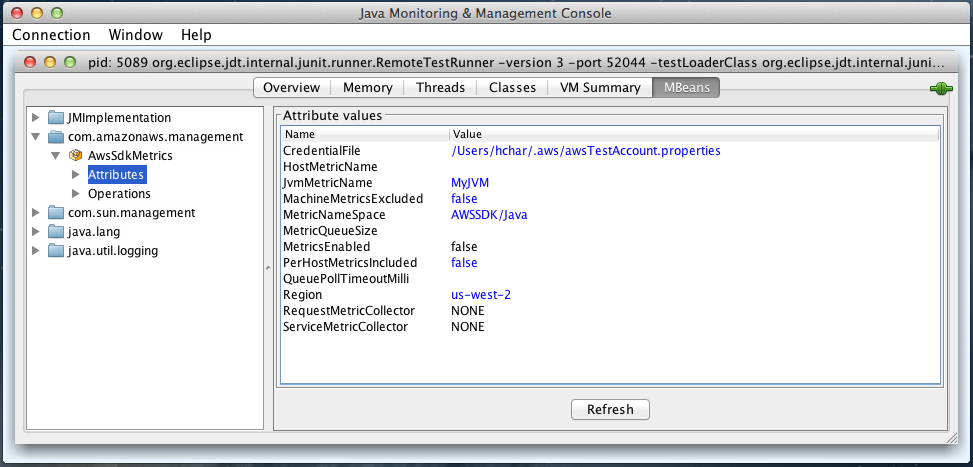
Task: Switch to the Memory tab
Action: (x=367, y=87)
